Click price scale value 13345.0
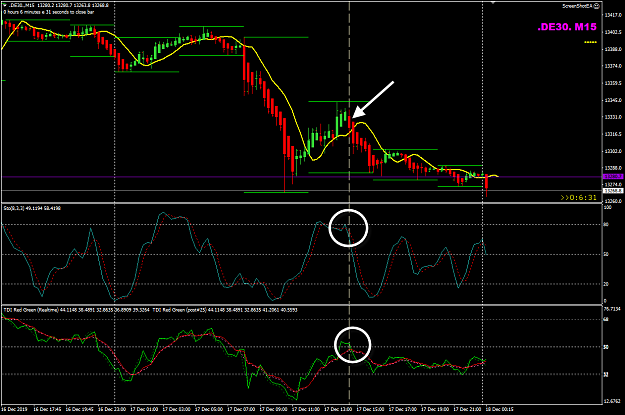The width and height of the screenshot is (625, 415). point(613,100)
